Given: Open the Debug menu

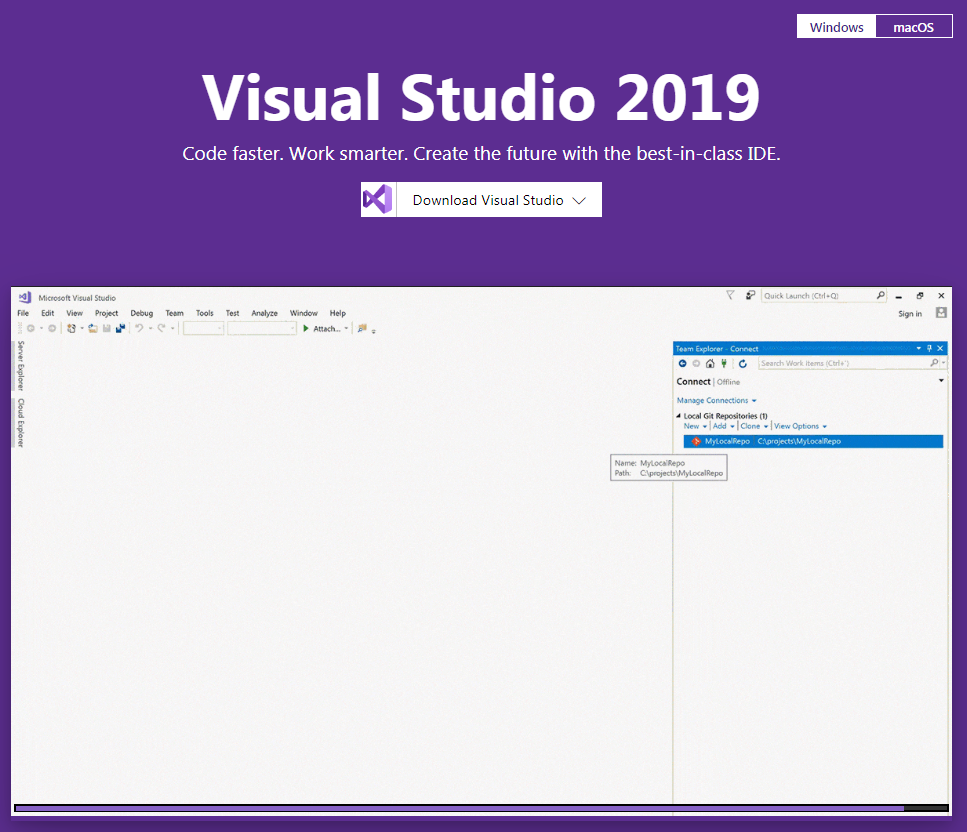Looking at the screenshot, I should [141, 313].
